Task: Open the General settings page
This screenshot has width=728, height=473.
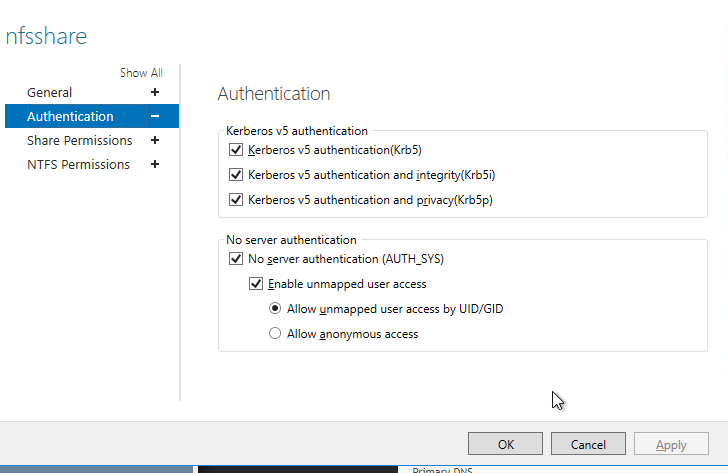Action: pos(50,92)
